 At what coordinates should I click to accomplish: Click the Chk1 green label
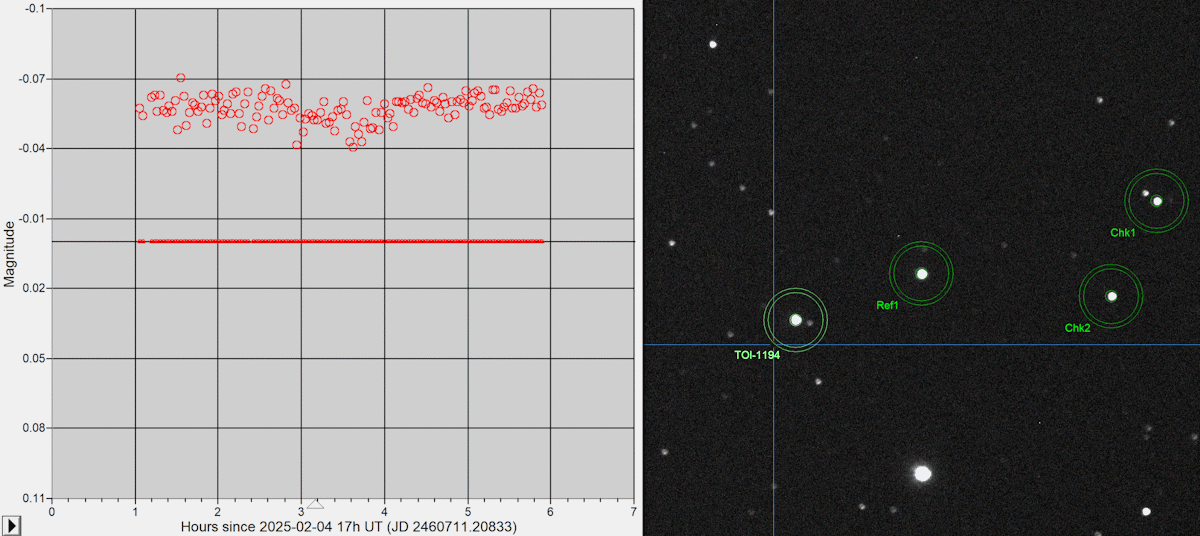(x=1122, y=233)
